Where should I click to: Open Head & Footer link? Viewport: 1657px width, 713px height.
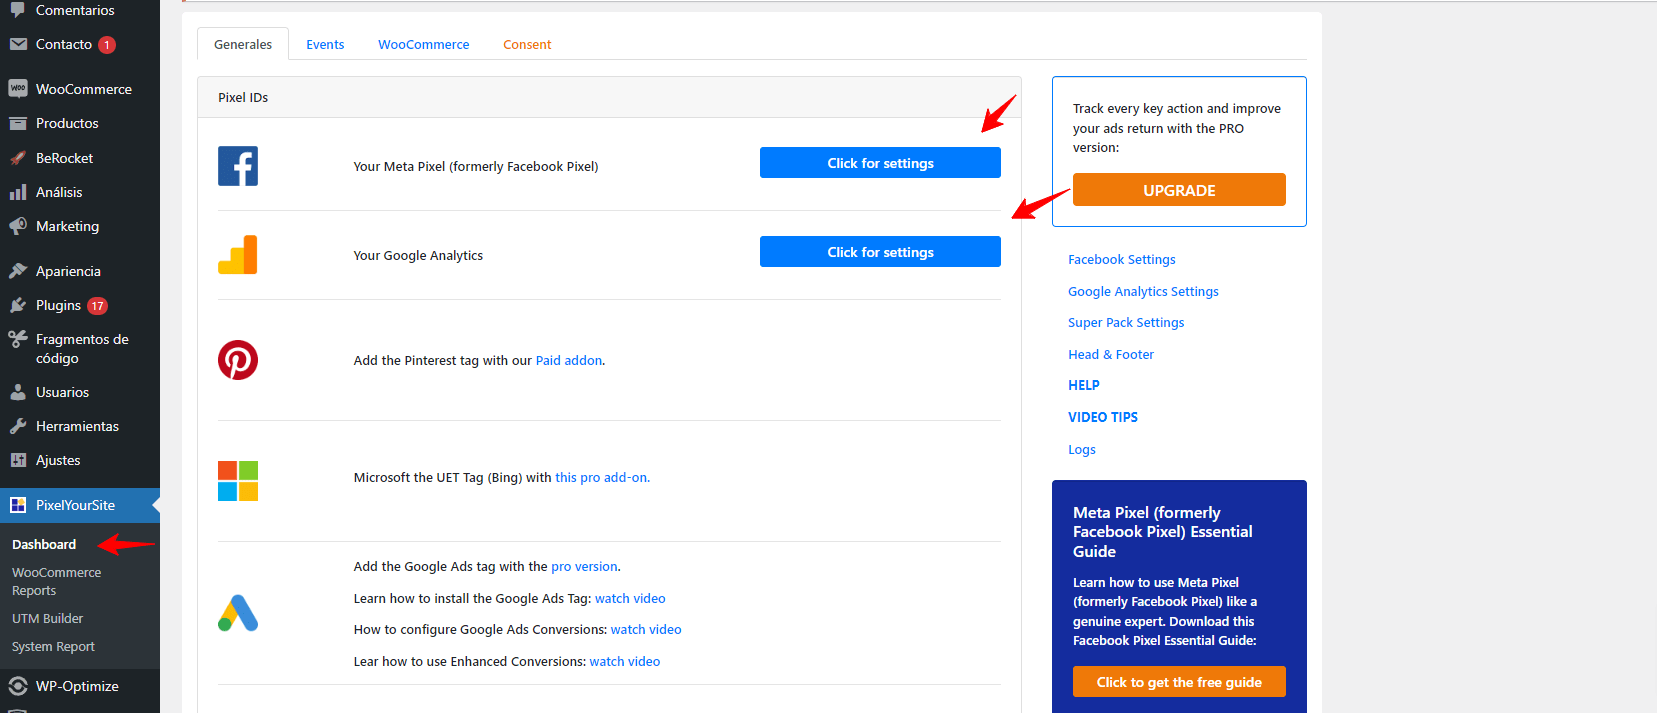click(x=1111, y=354)
